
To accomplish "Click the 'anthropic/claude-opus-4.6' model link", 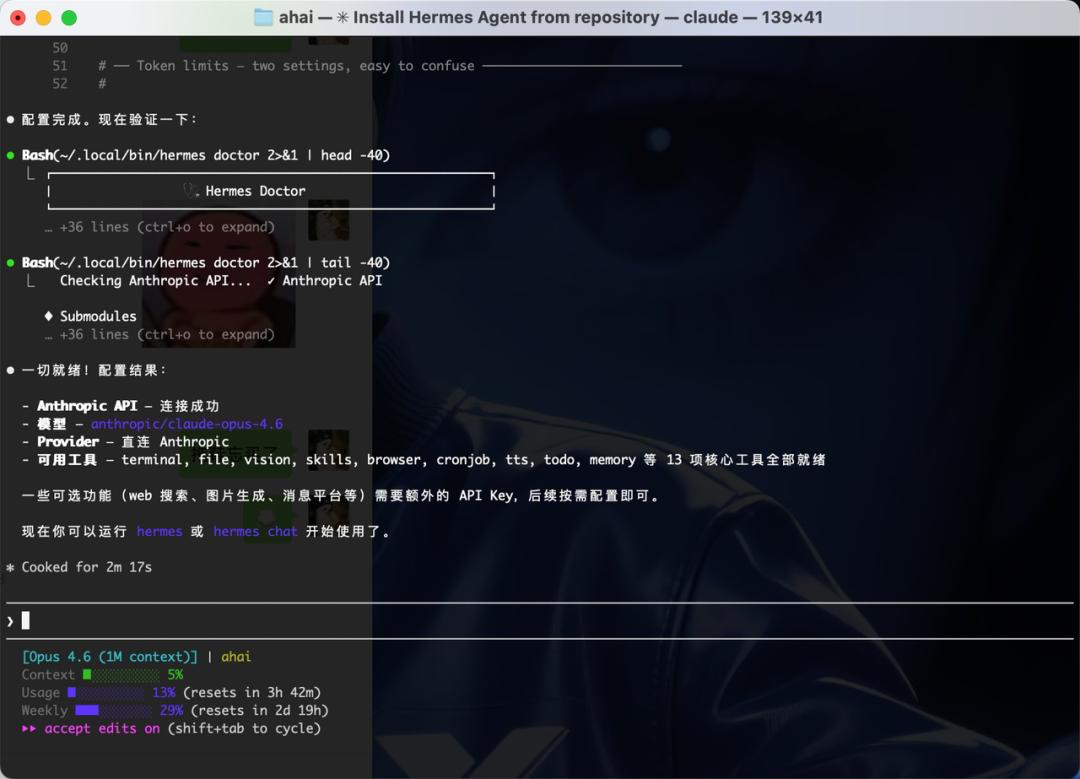I will click(187, 424).
